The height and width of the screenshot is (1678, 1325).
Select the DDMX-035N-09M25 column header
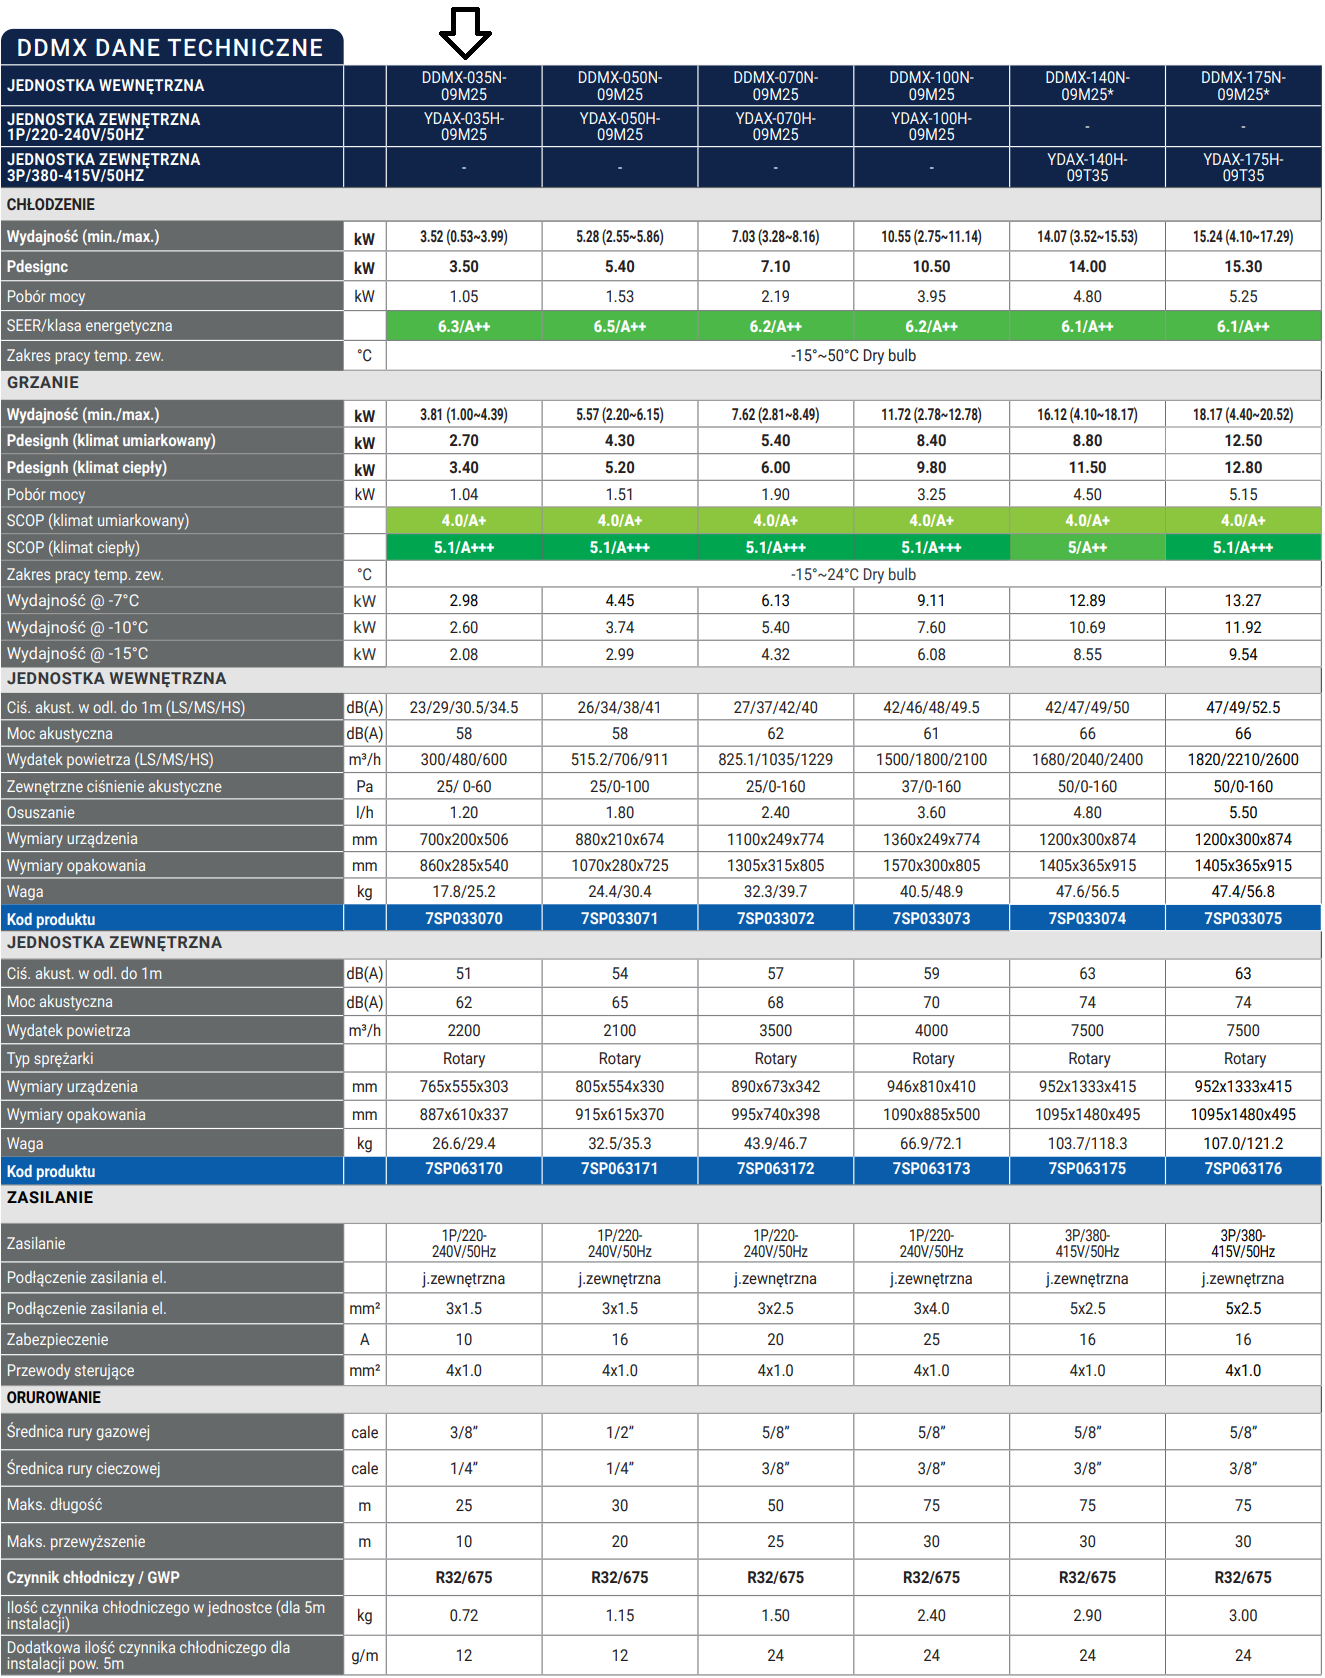tap(464, 86)
